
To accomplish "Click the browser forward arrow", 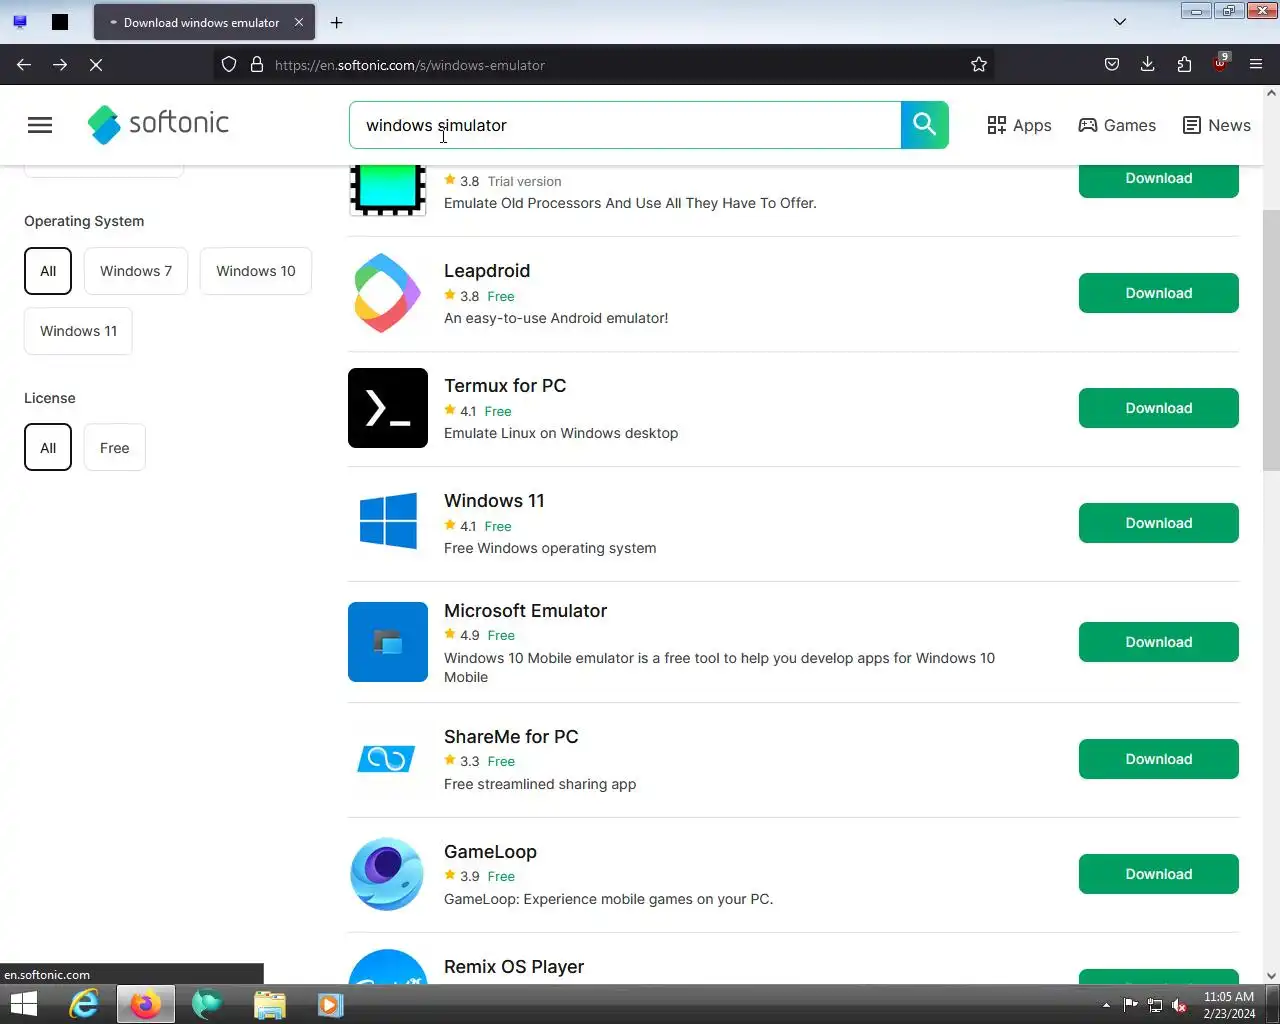I will [60, 65].
